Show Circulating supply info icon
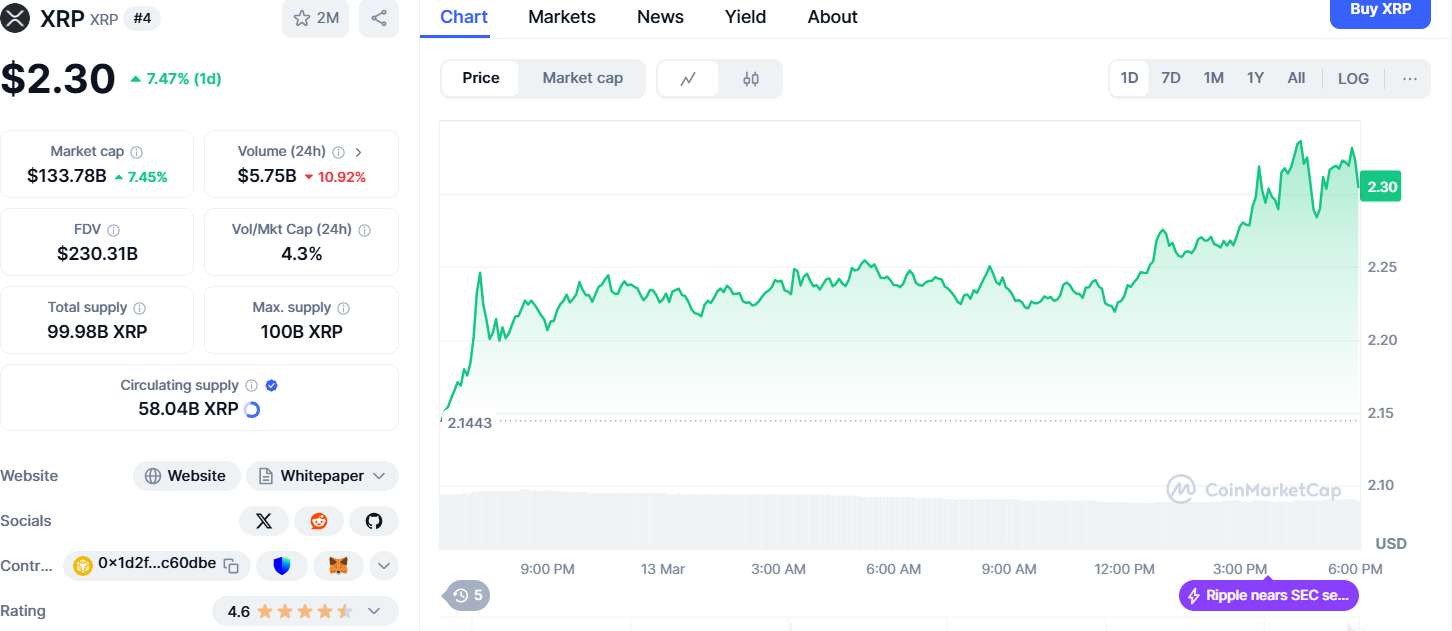The image size is (1452, 631). pos(252,386)
